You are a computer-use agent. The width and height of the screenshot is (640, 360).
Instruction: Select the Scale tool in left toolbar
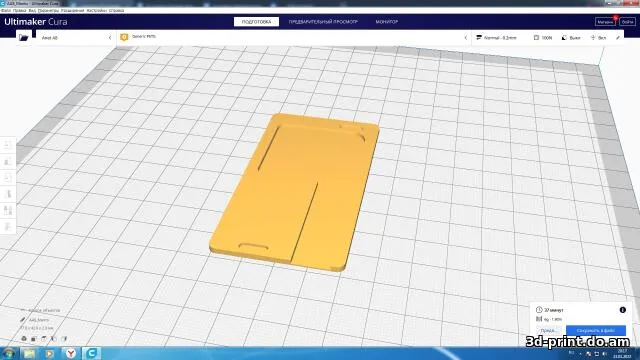[8, 162]
